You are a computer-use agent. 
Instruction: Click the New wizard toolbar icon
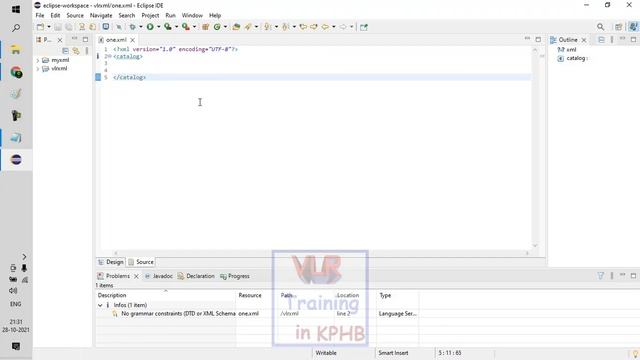click(x=40, y=27)
